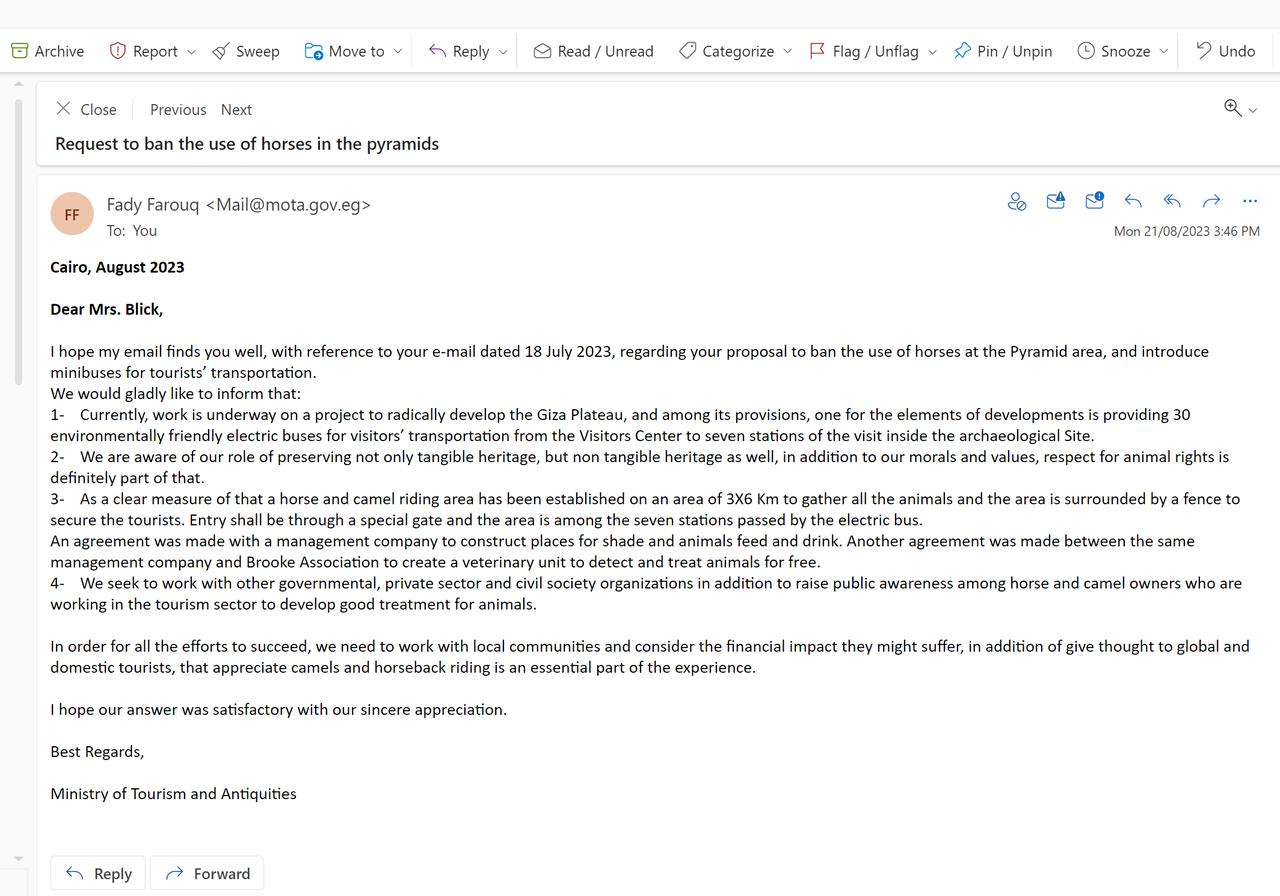Go to the Next message
This screenshot has height=896, width=1280.
click(x=236, y=110)
